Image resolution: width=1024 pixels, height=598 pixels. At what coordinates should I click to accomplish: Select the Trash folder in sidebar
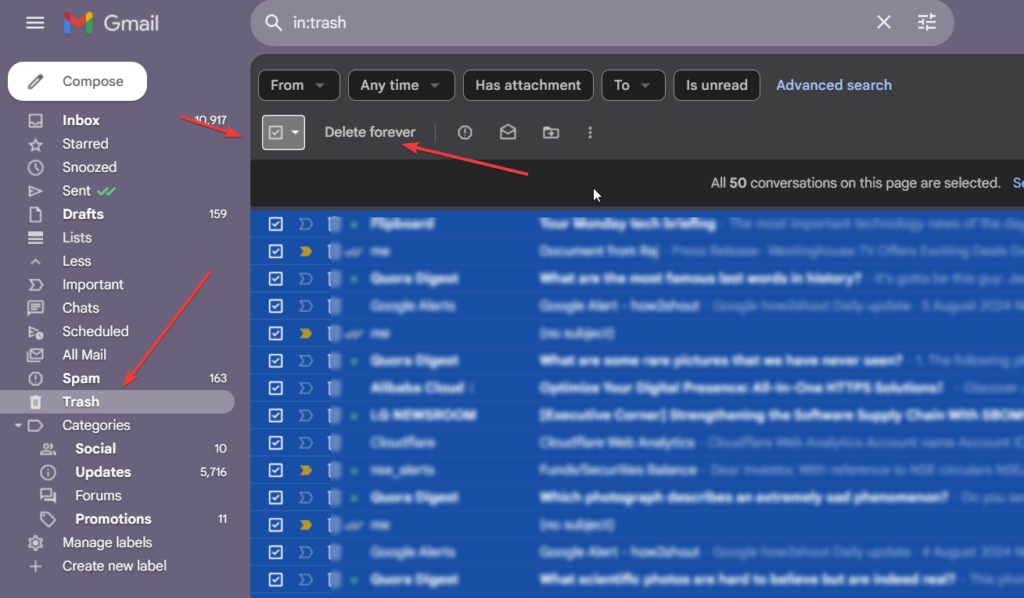[118, 402]
